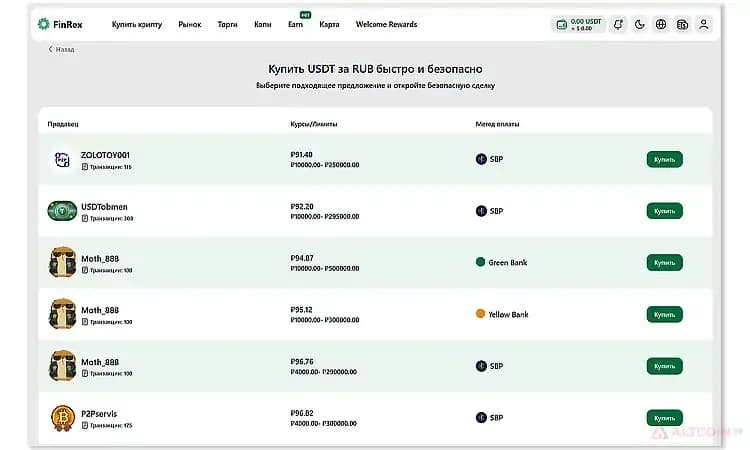Screen dimensions: 750x450
Task: Buy from ZOLOTOY001 with Купить button
Action: [x=664, y=159]
